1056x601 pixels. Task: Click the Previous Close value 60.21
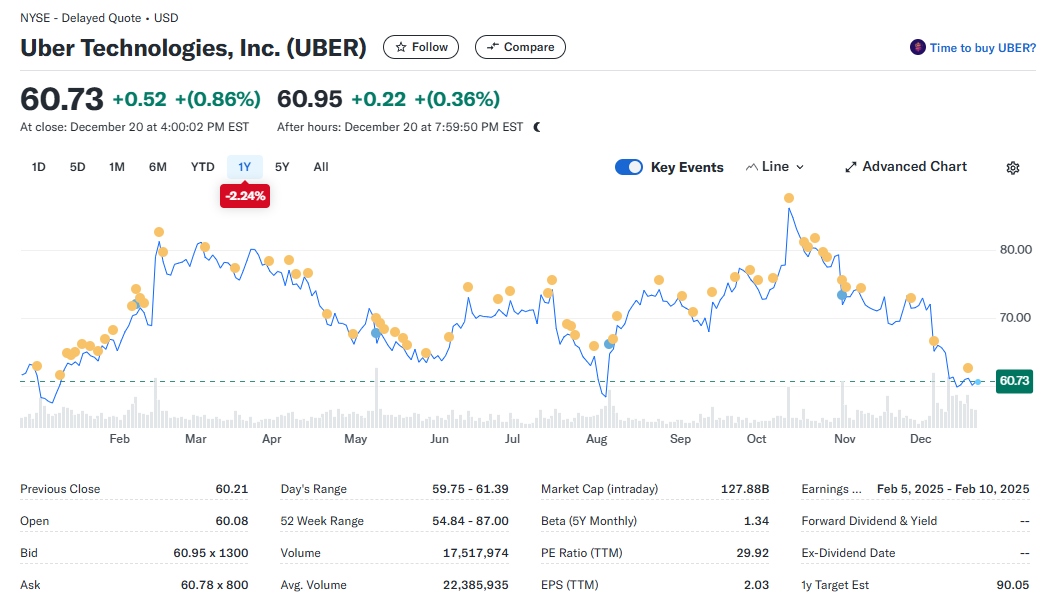[232, 489]
